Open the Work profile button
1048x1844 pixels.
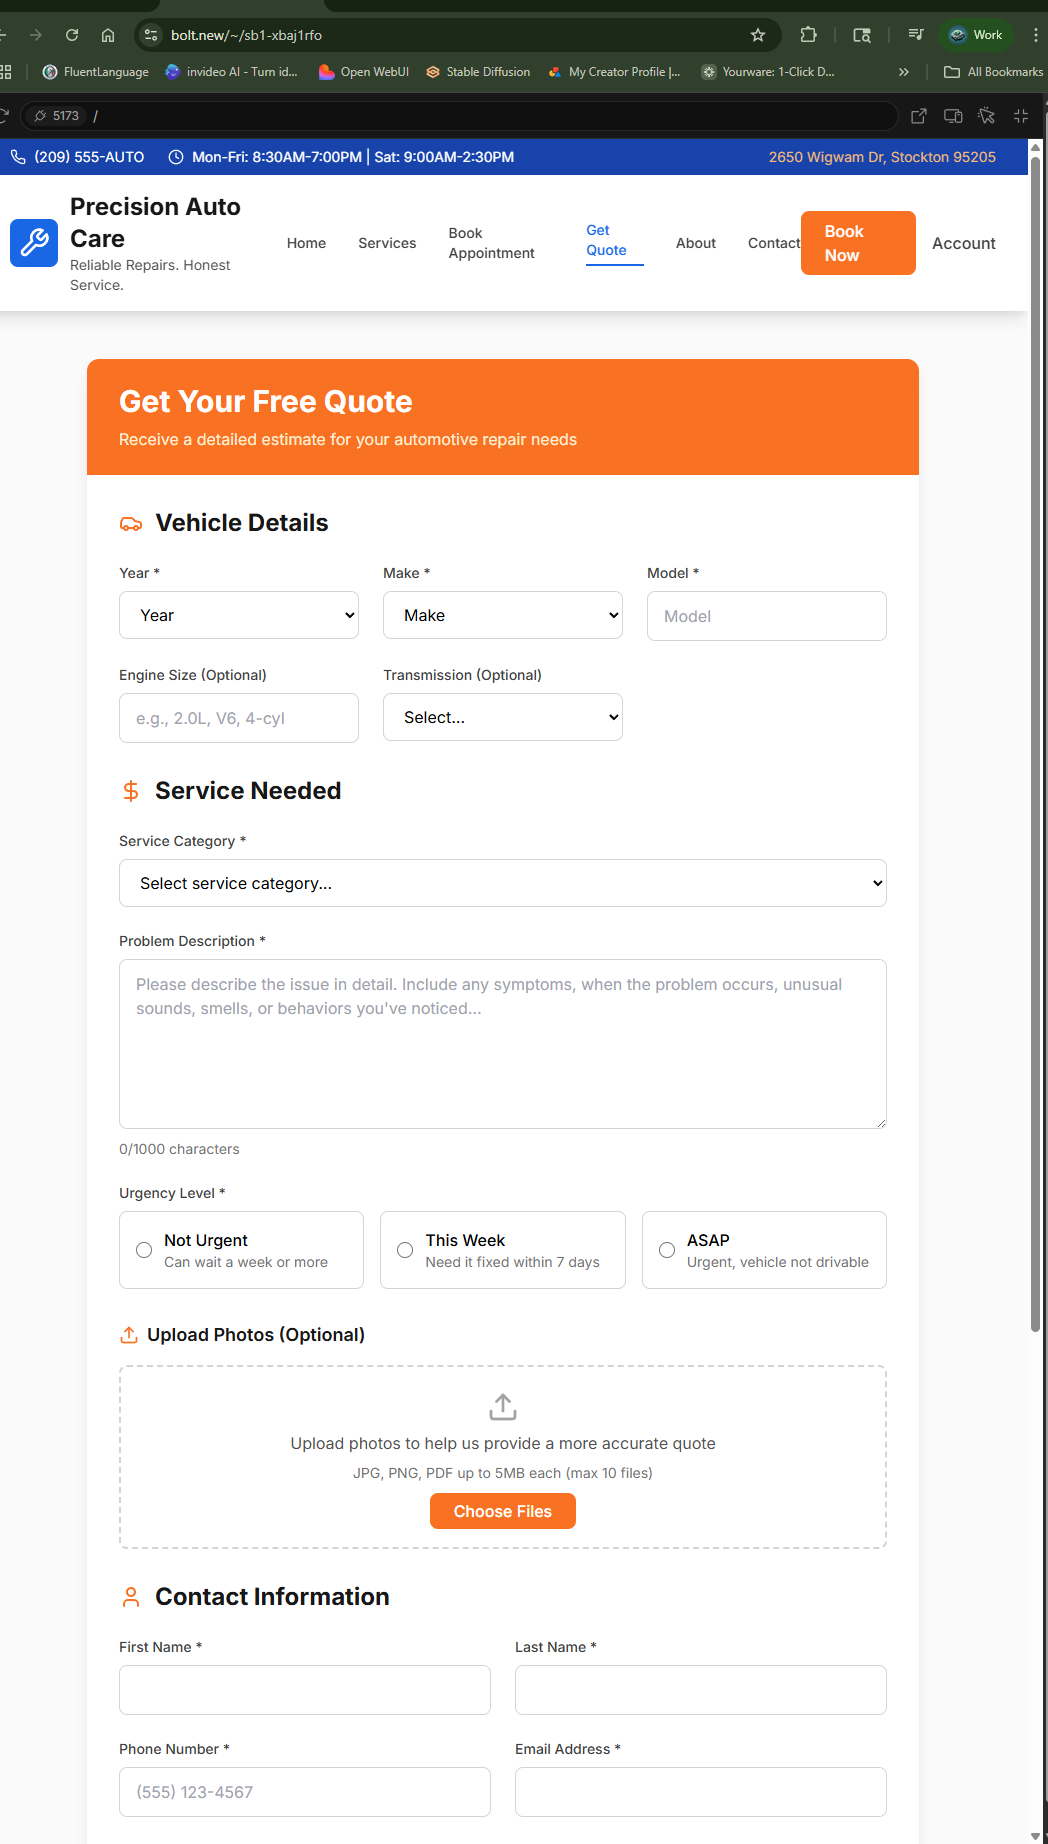point(976,35)
